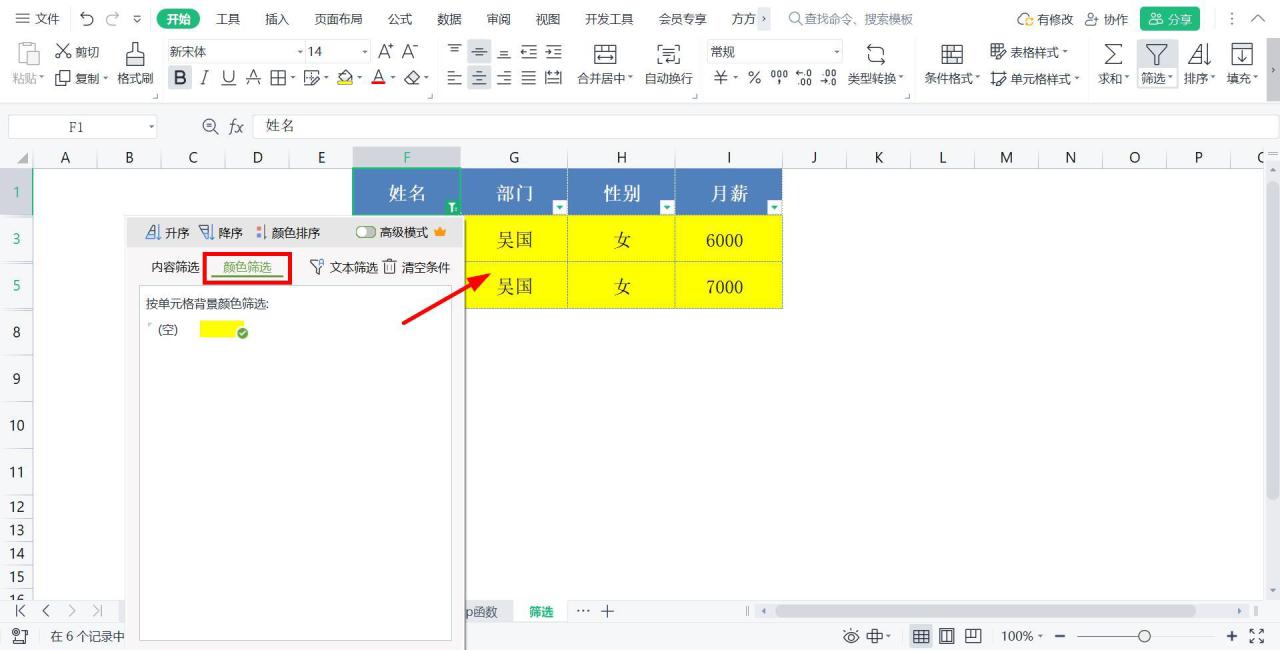Click Descending sort (降序) in filter panel

(220, 232)
